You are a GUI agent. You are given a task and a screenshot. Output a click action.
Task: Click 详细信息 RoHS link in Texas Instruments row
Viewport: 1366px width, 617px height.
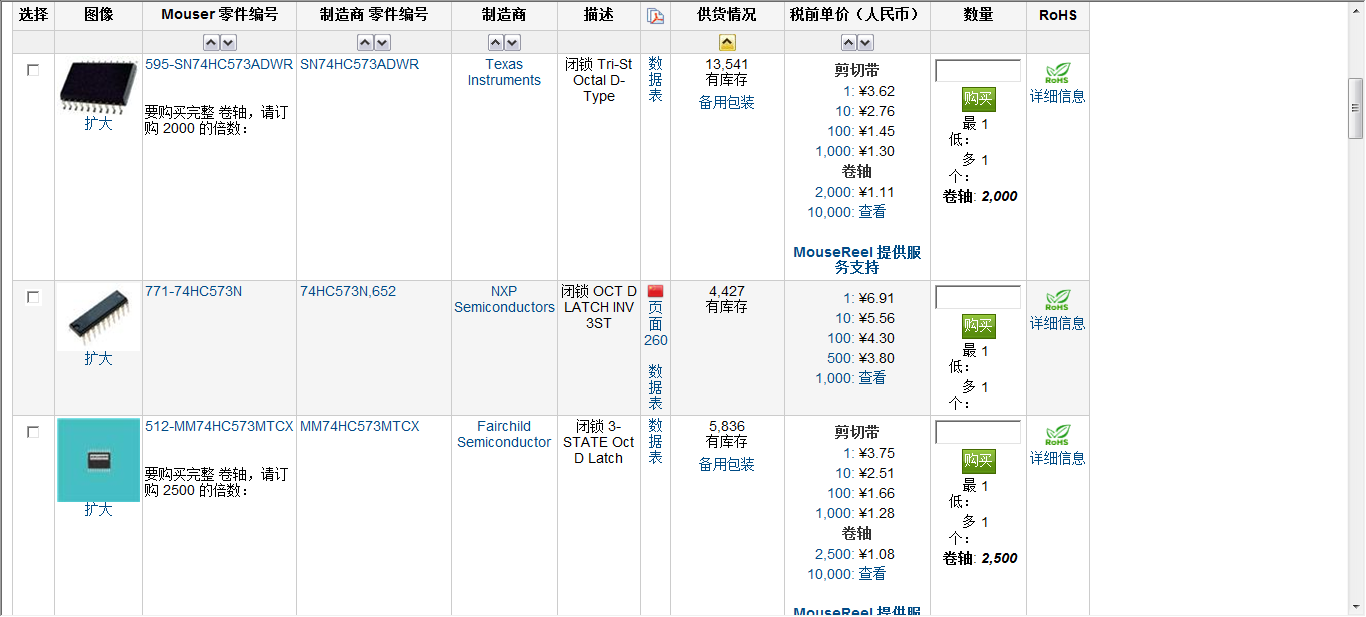pyautogui.click(x=1058, y=97)
